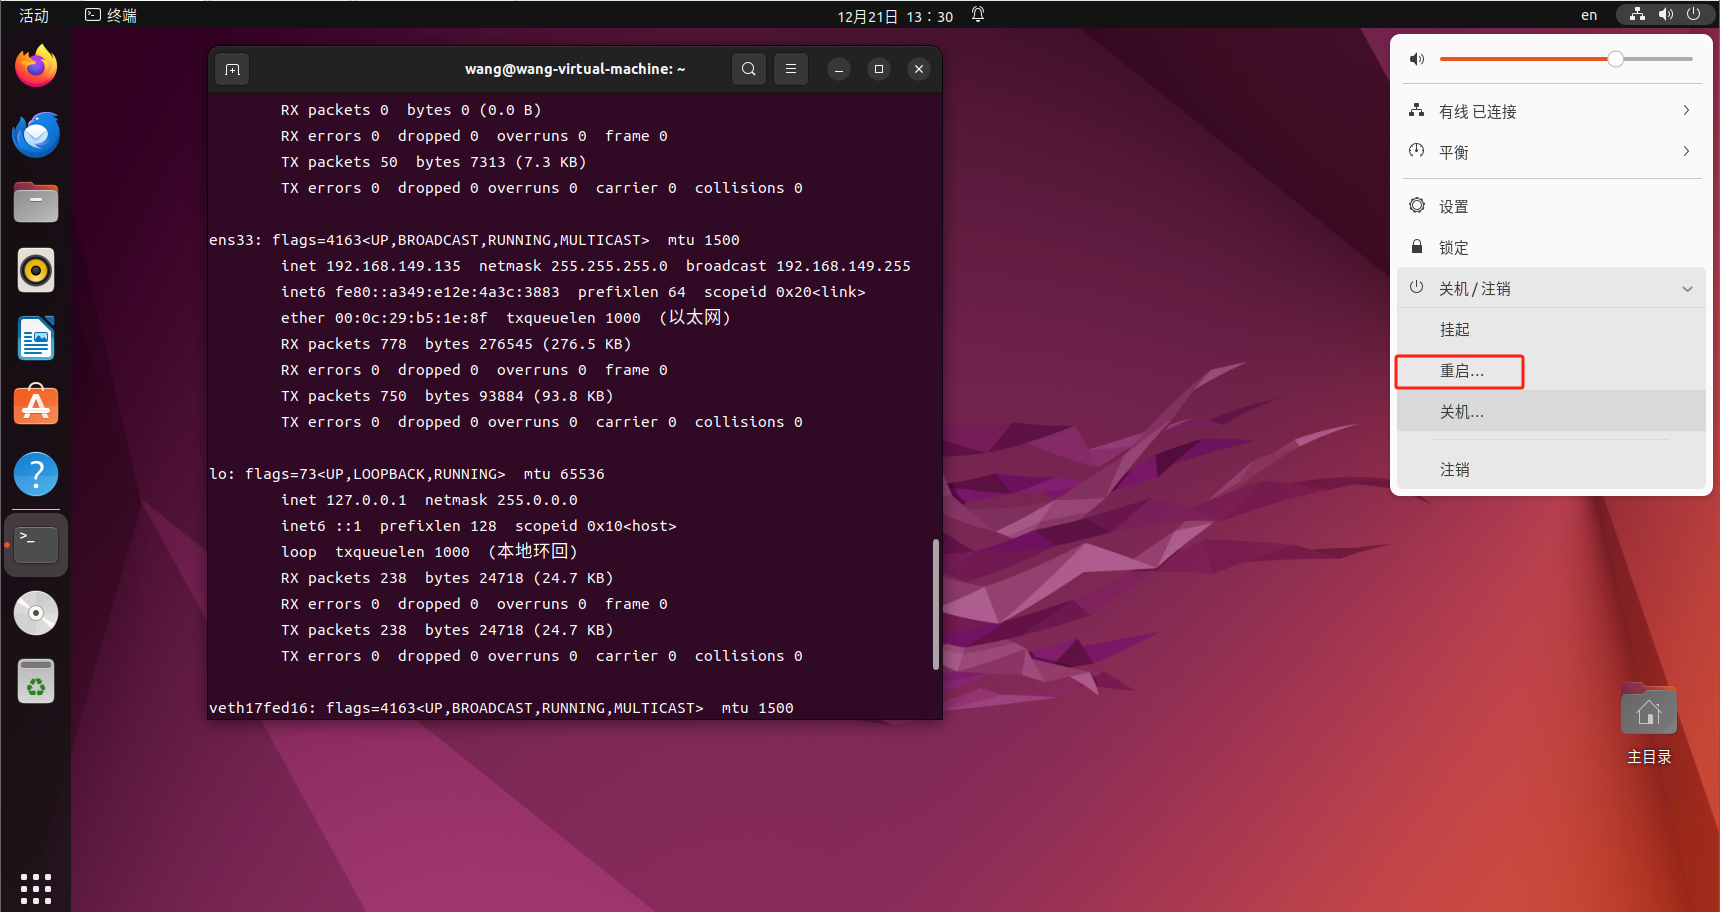Choose Log Out (注销) option

click(1550, 469)
